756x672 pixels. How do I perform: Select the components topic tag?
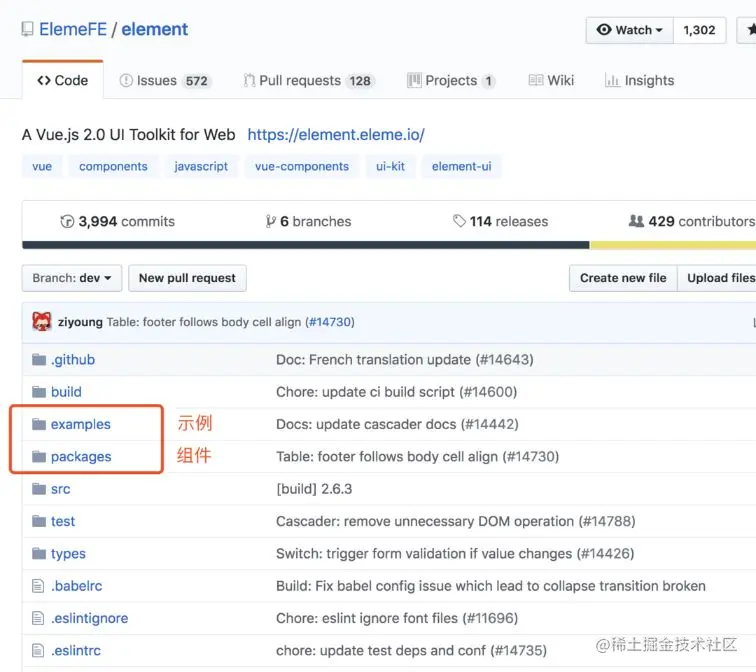tap(113, 166)
